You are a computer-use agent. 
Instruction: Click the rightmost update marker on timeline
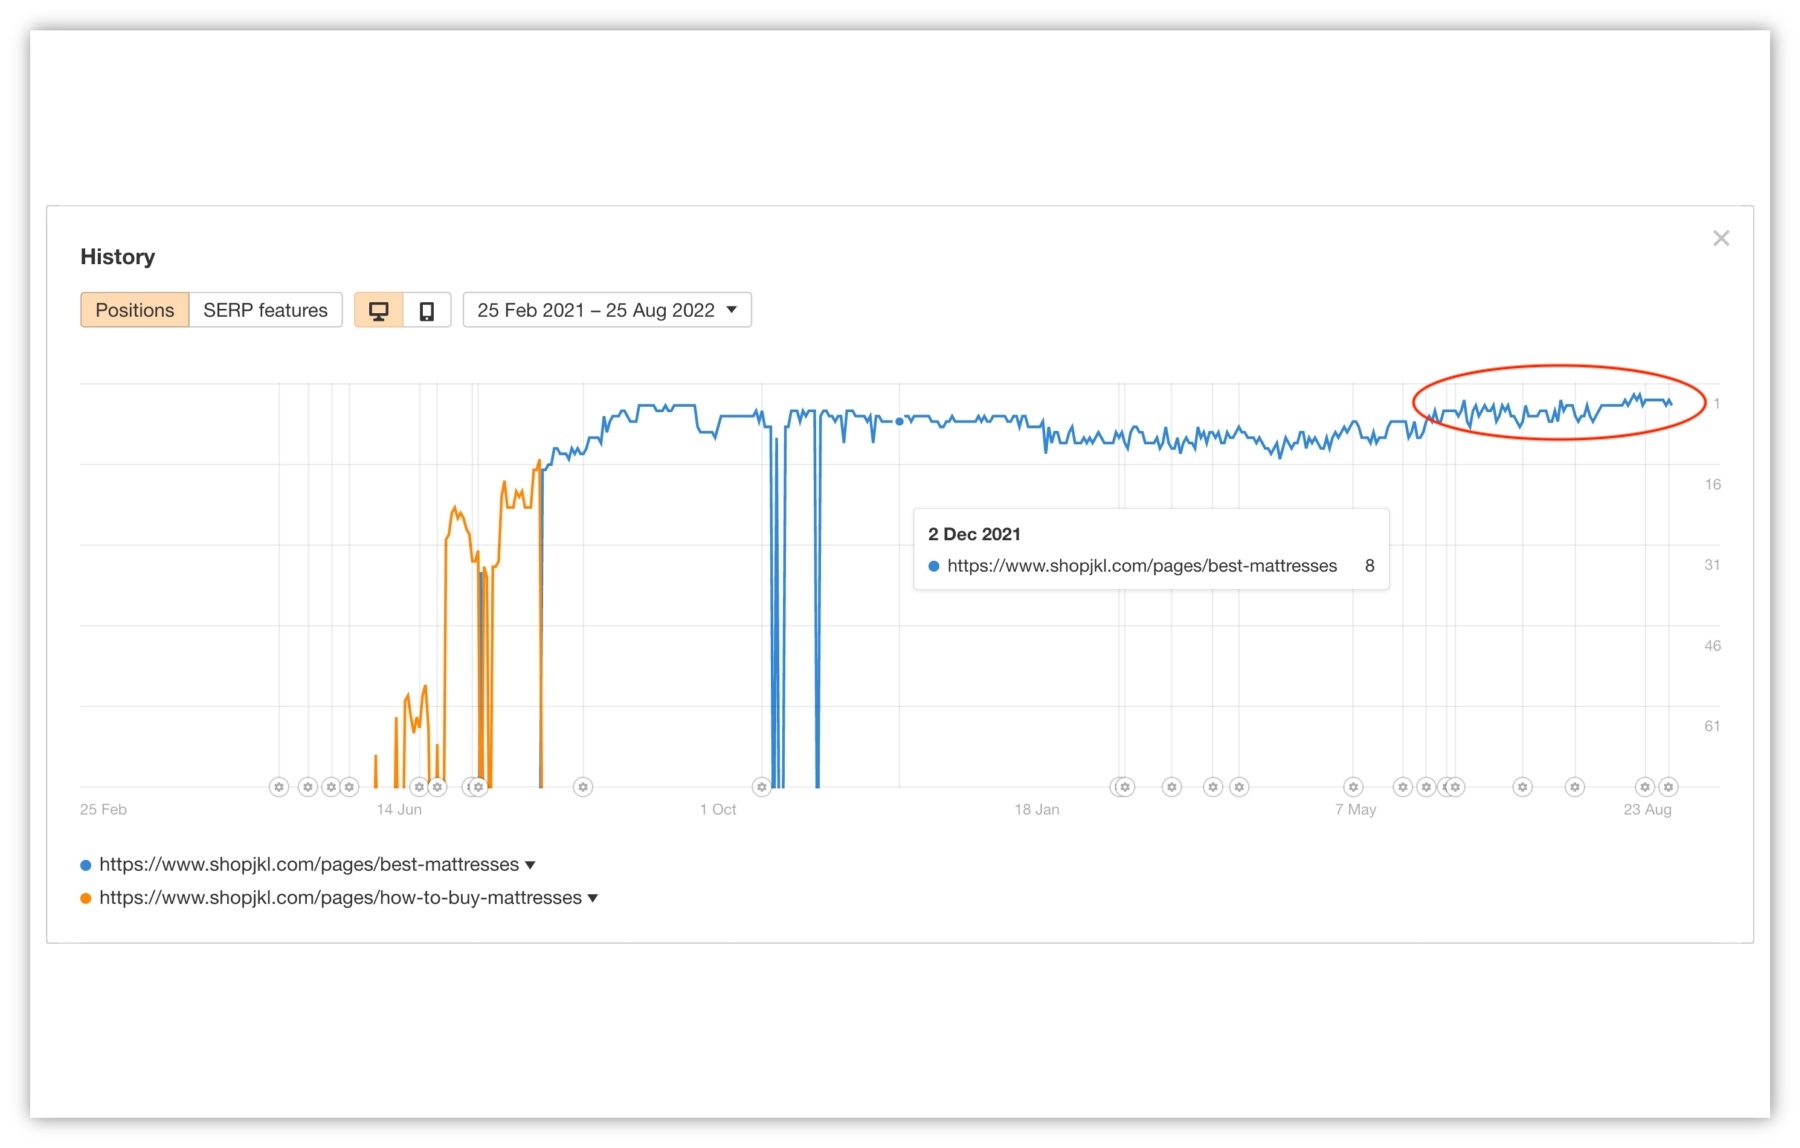(1667, 787)
